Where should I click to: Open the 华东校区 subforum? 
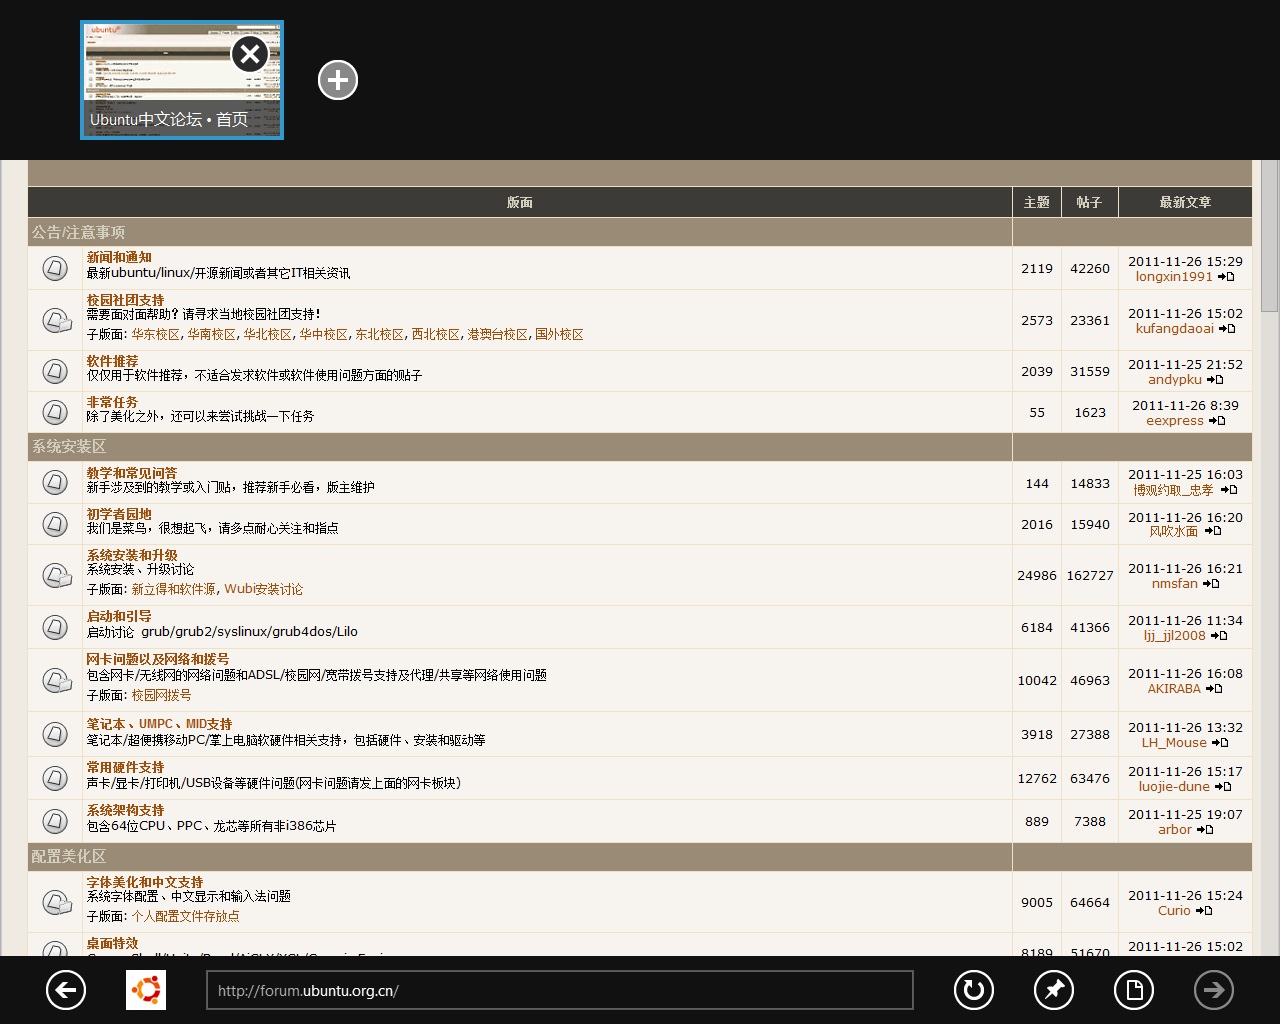coord(155,335)
